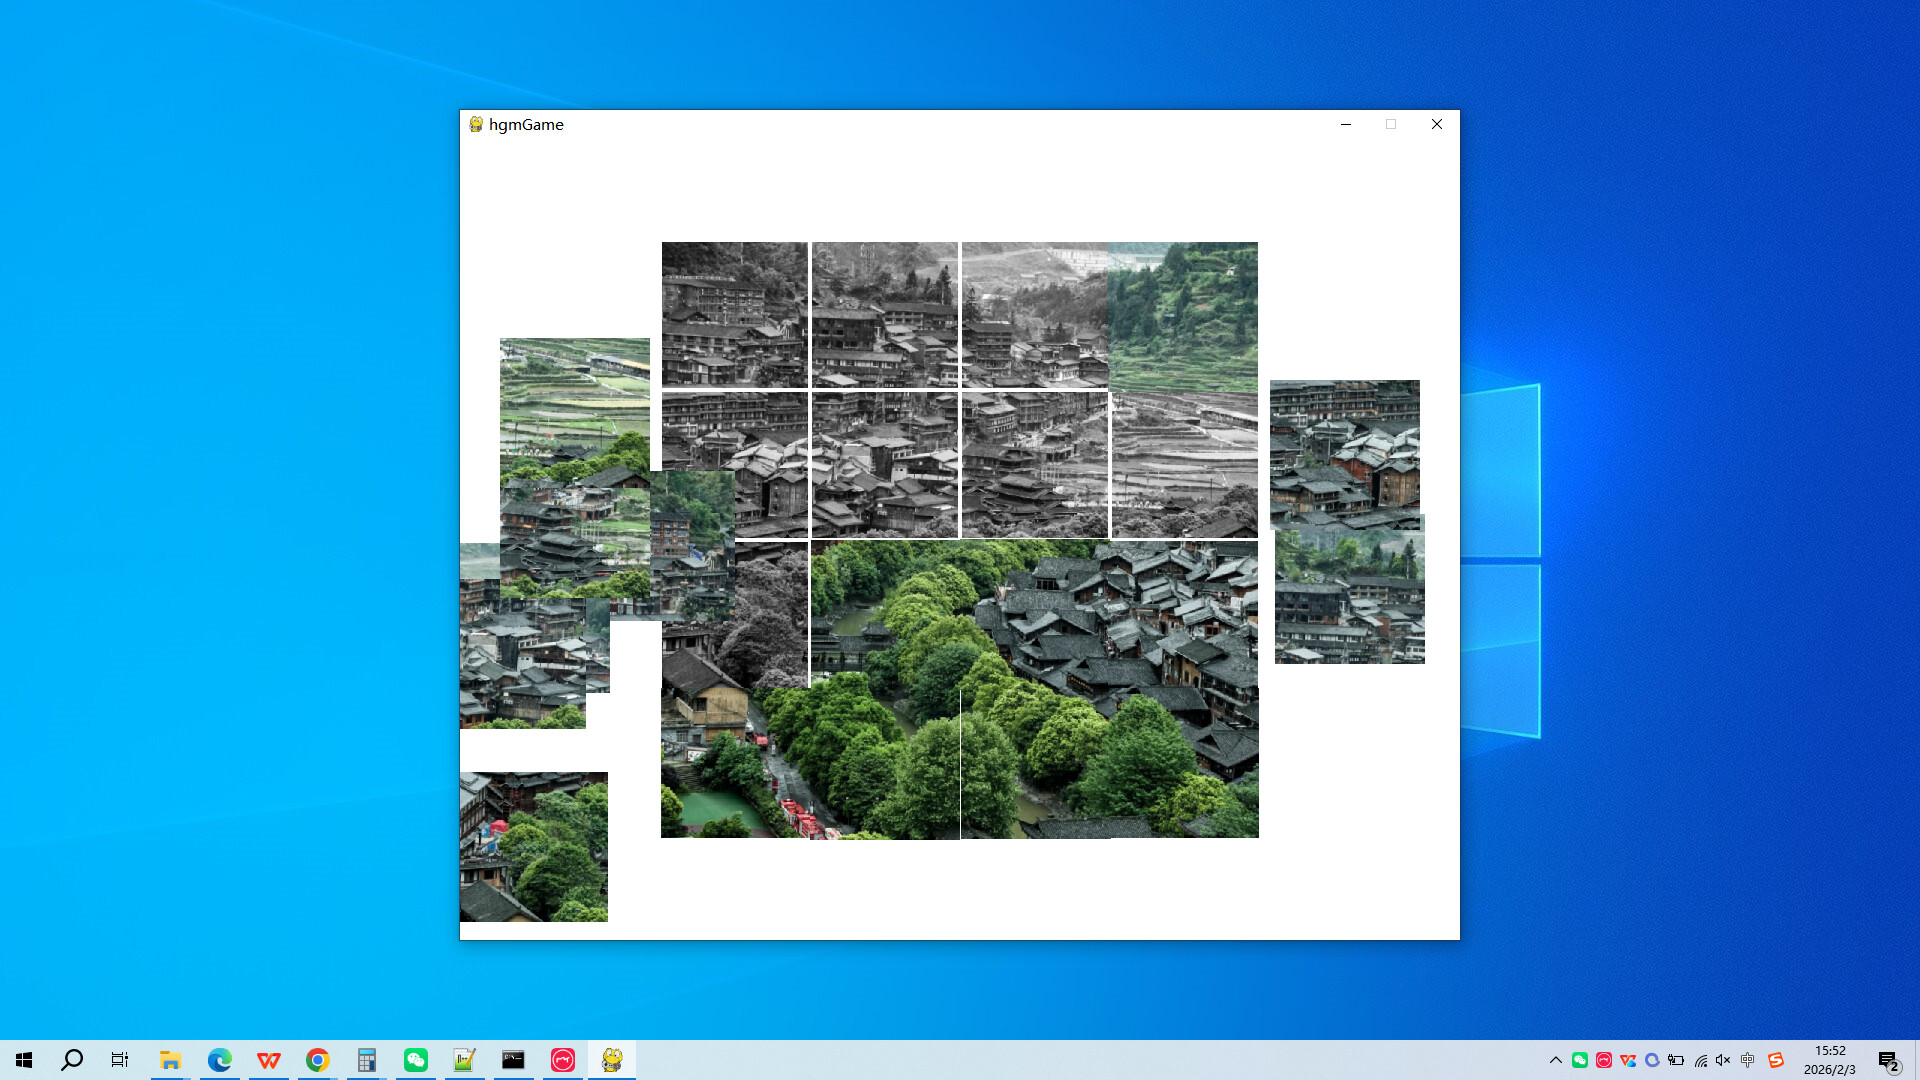Open Google Chrome from the taskbar

(317, 1059)
